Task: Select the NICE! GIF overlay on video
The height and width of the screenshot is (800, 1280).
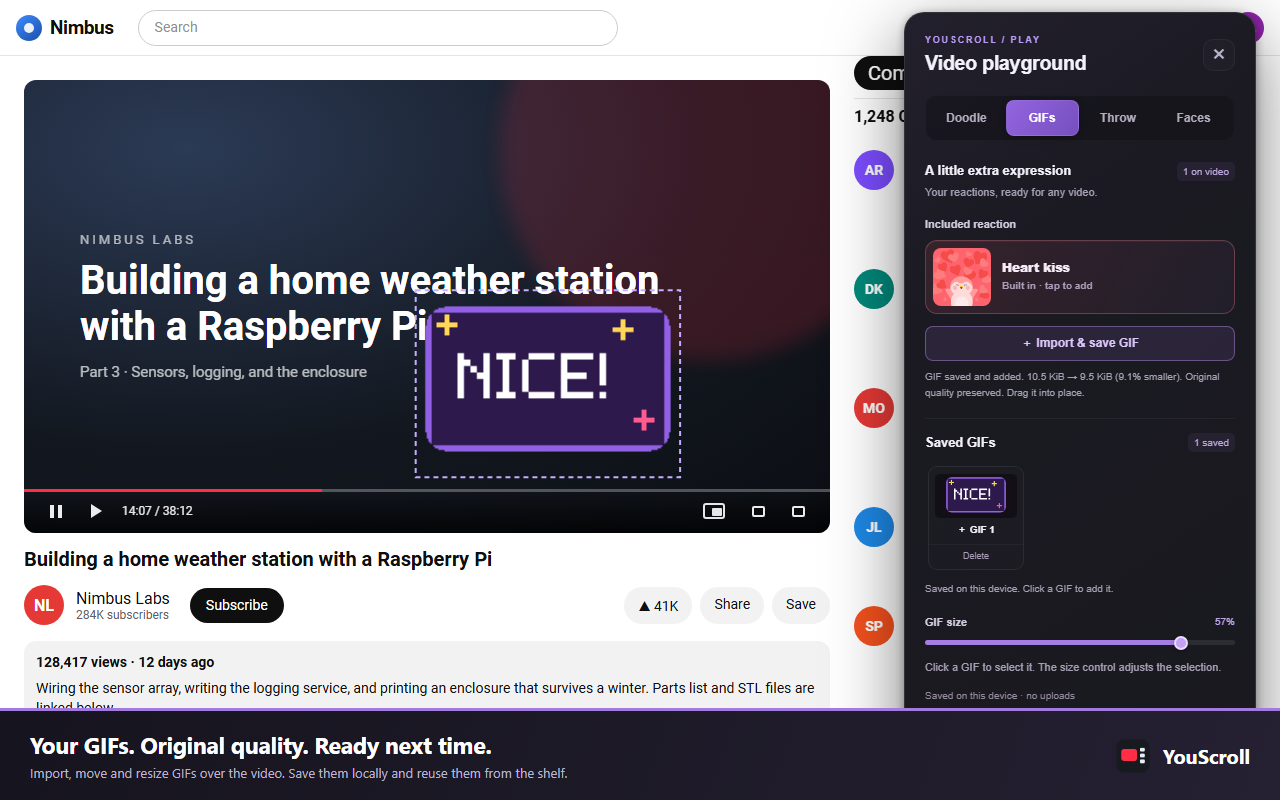Action: coord(548,384)
